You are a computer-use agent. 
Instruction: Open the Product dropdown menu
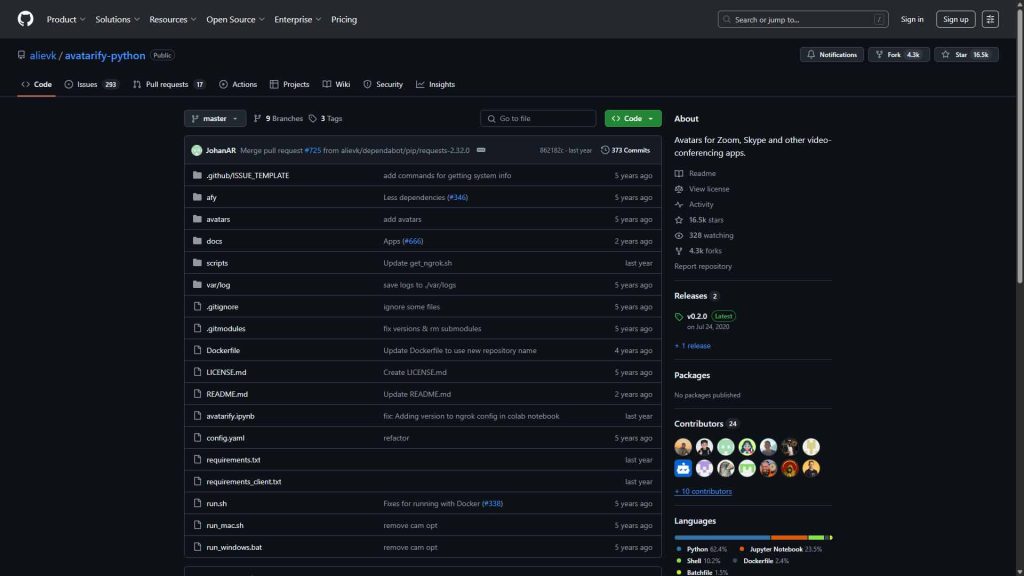pyautogui.click(x=66, y=20)
